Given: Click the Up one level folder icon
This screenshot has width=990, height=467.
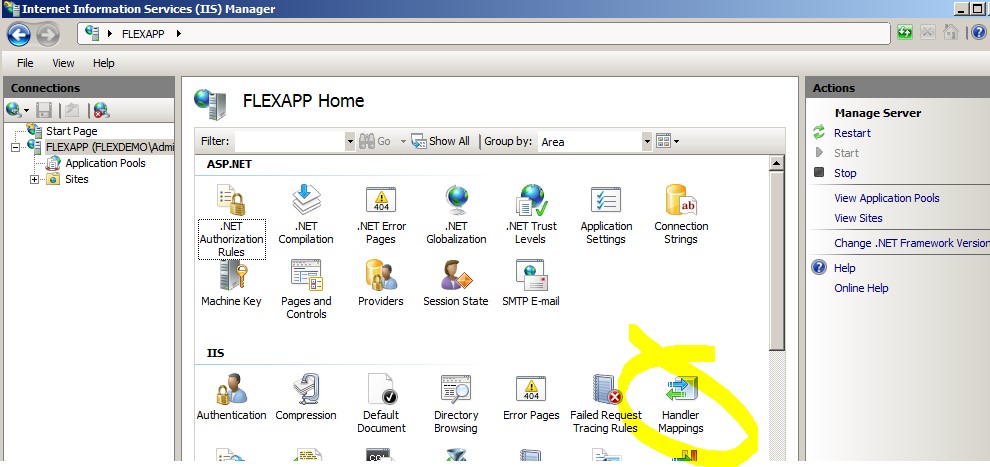Looking at the screenshot, I should tap(73, 110).
